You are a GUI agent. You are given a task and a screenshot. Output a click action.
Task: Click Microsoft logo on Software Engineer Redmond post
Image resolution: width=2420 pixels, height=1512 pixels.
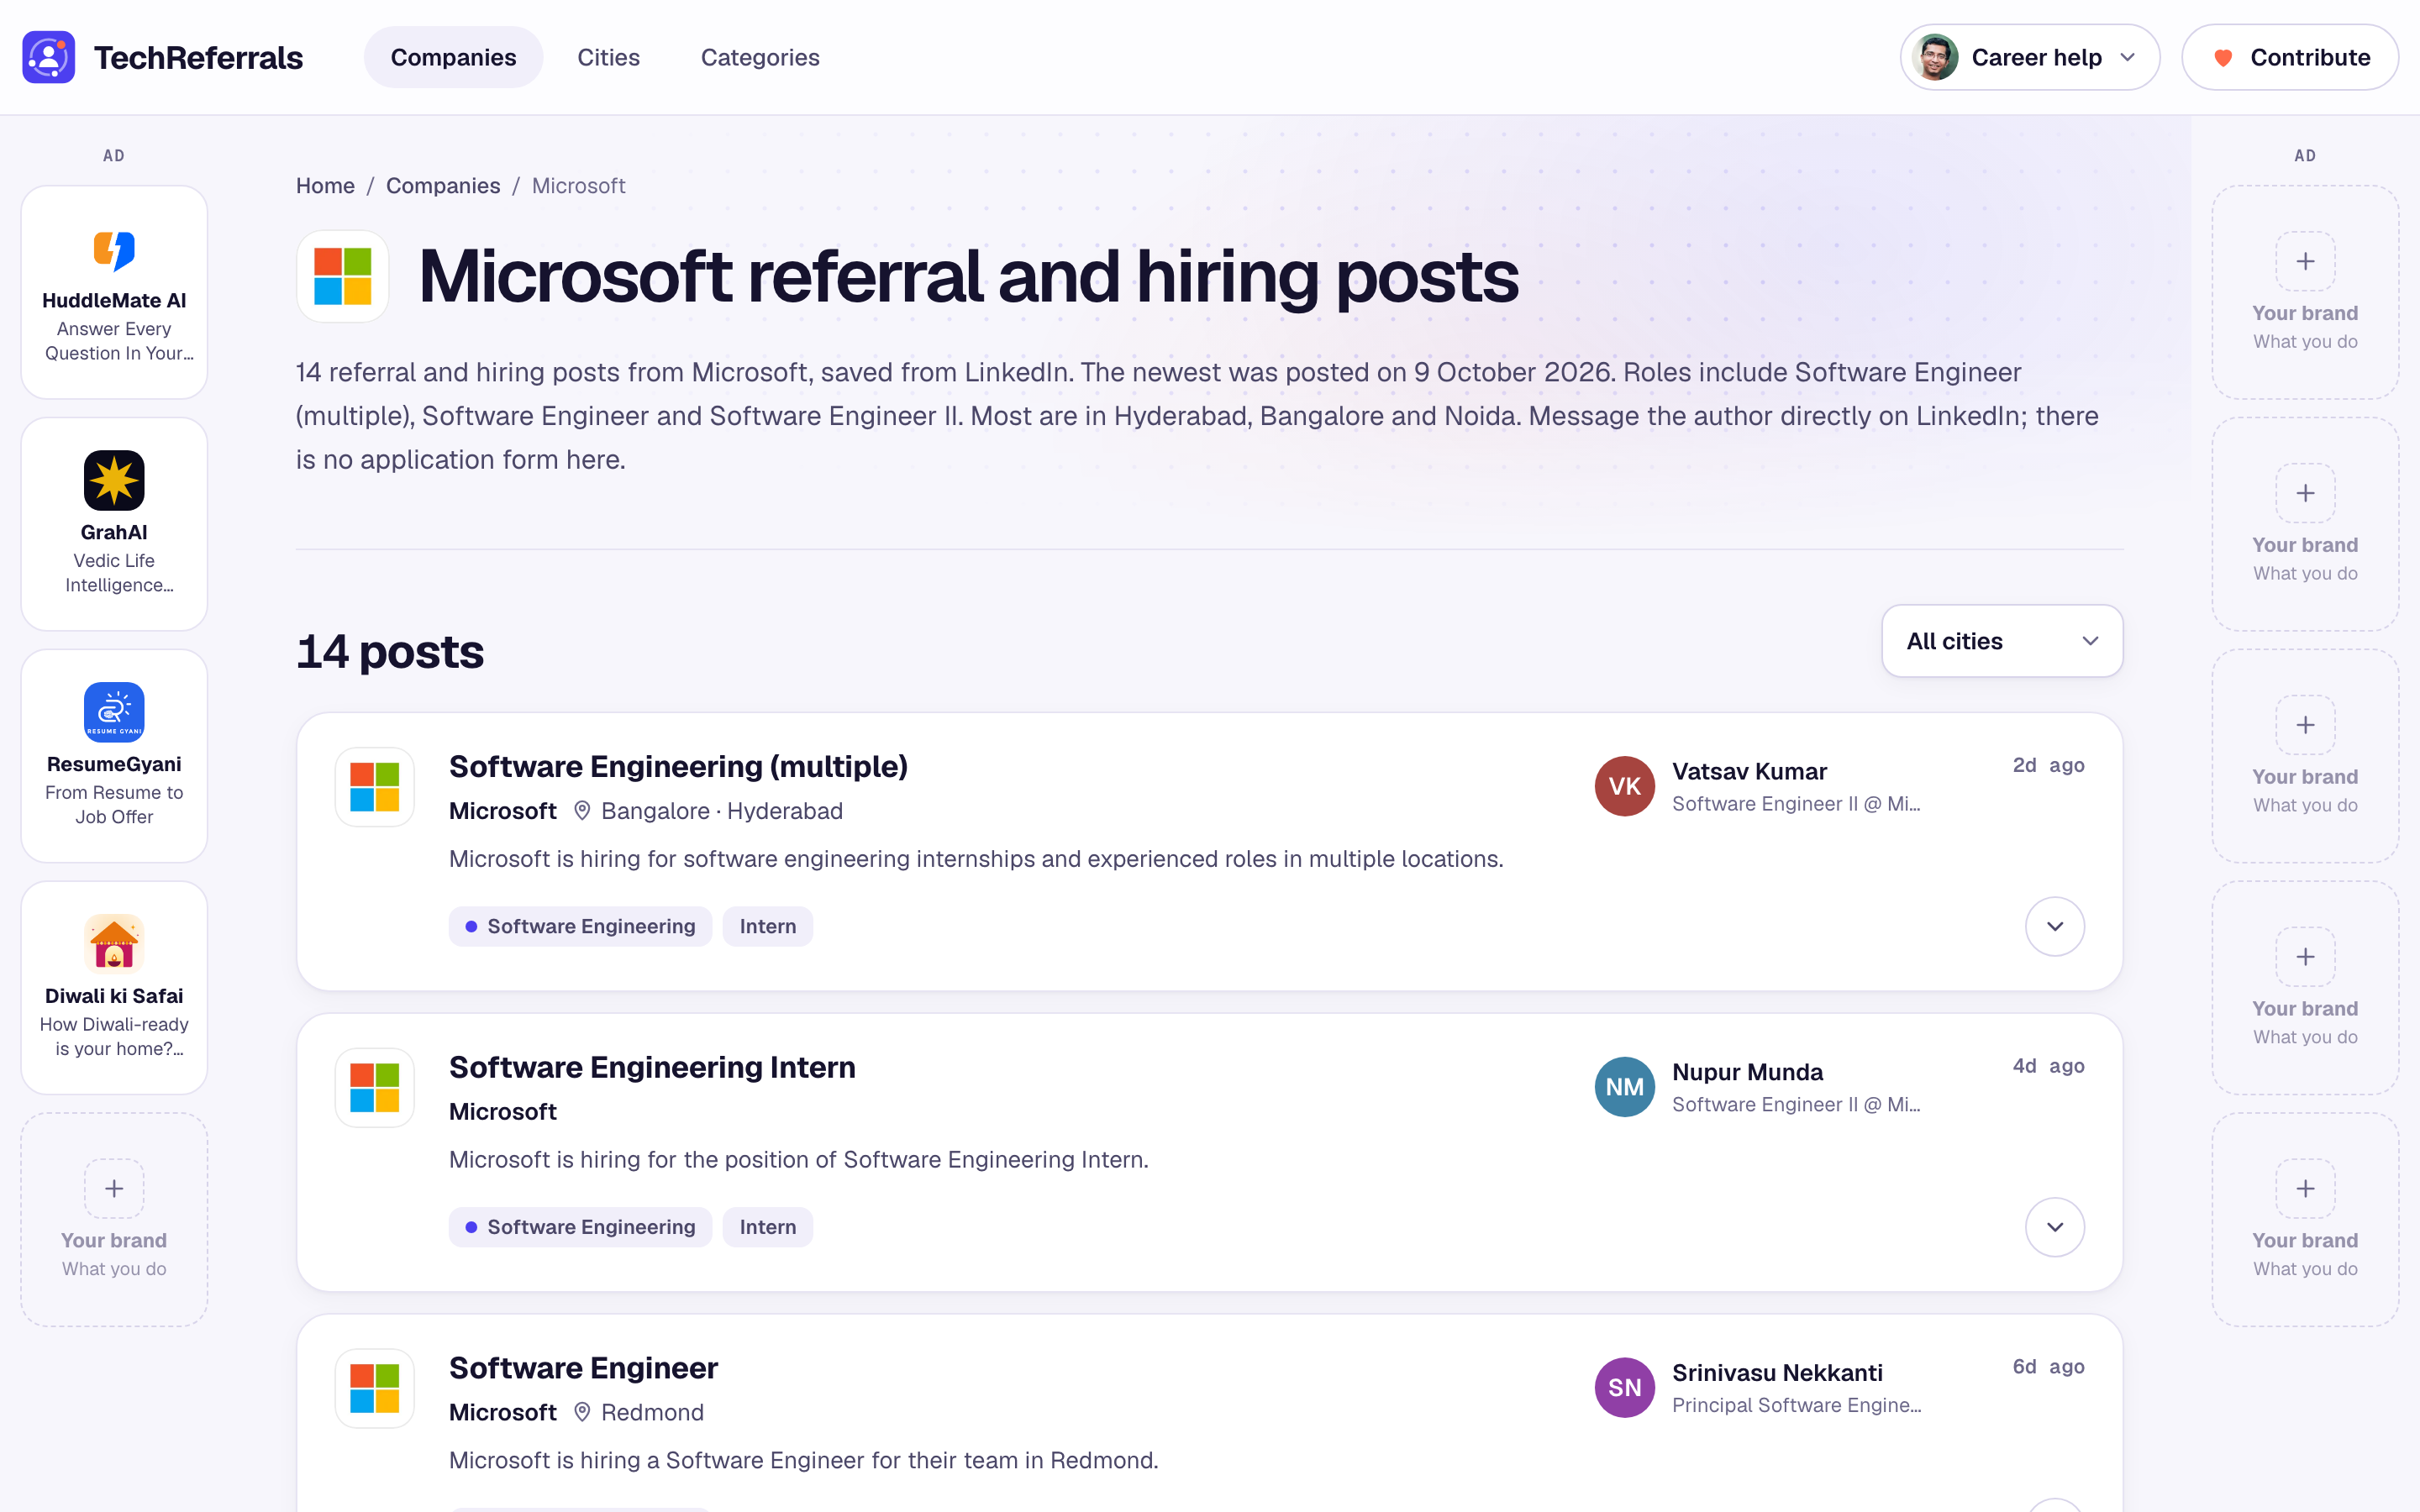click(375, 1388)
